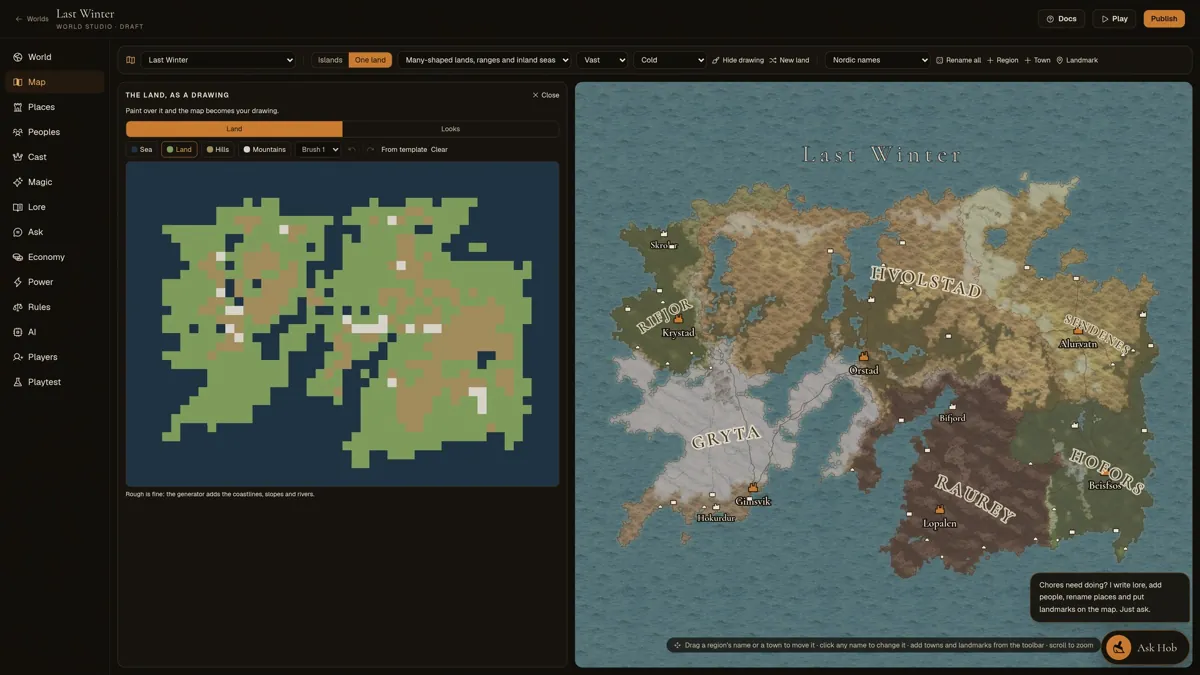This screenshot has height=675, width=1200.
Task: Choose the Mountains paint type
Action: pos(265,149)
